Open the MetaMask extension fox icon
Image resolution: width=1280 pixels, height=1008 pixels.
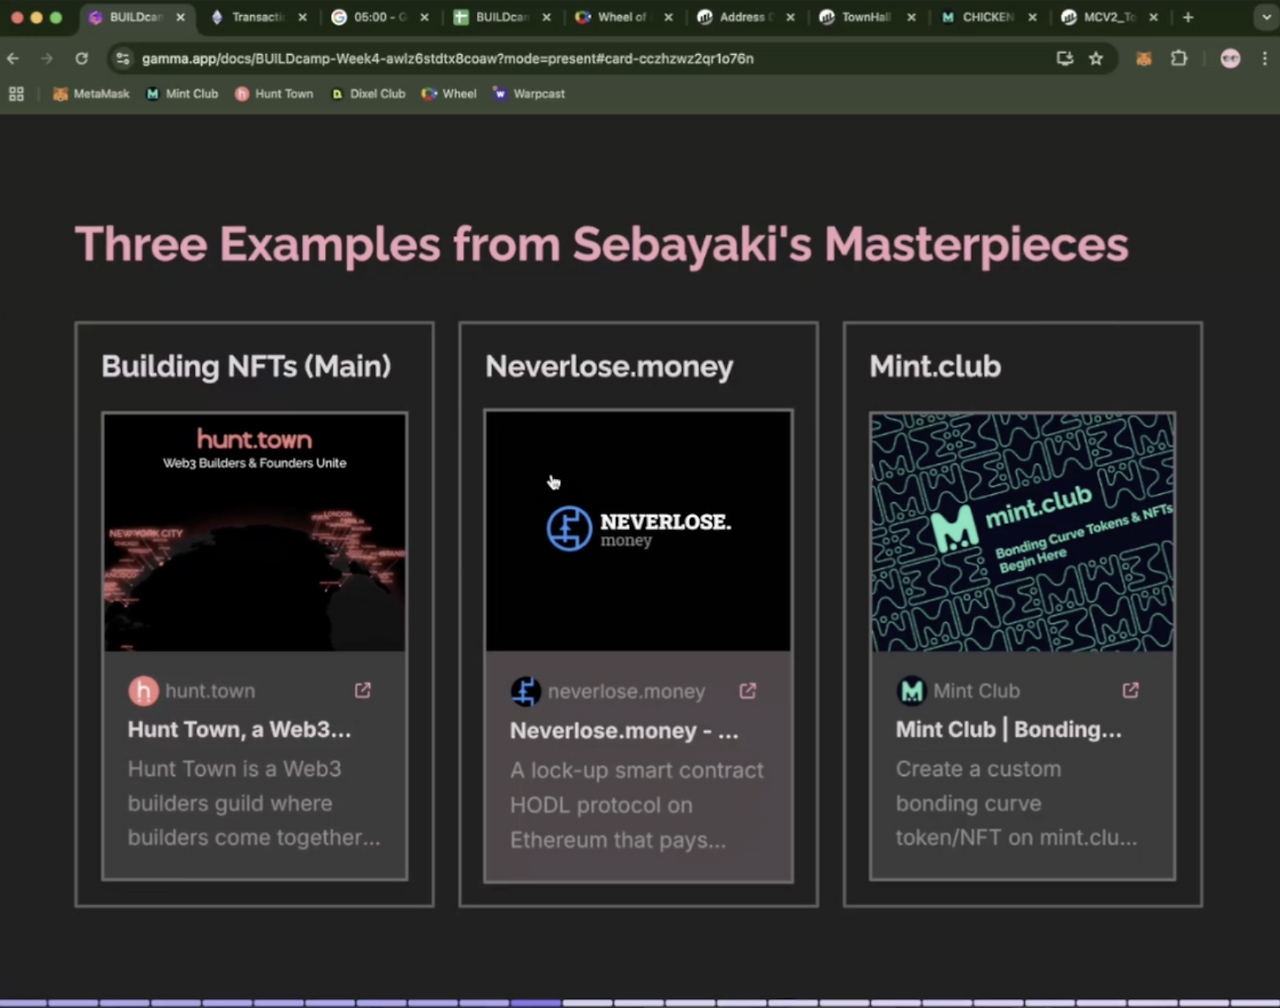click(1143, 58)
